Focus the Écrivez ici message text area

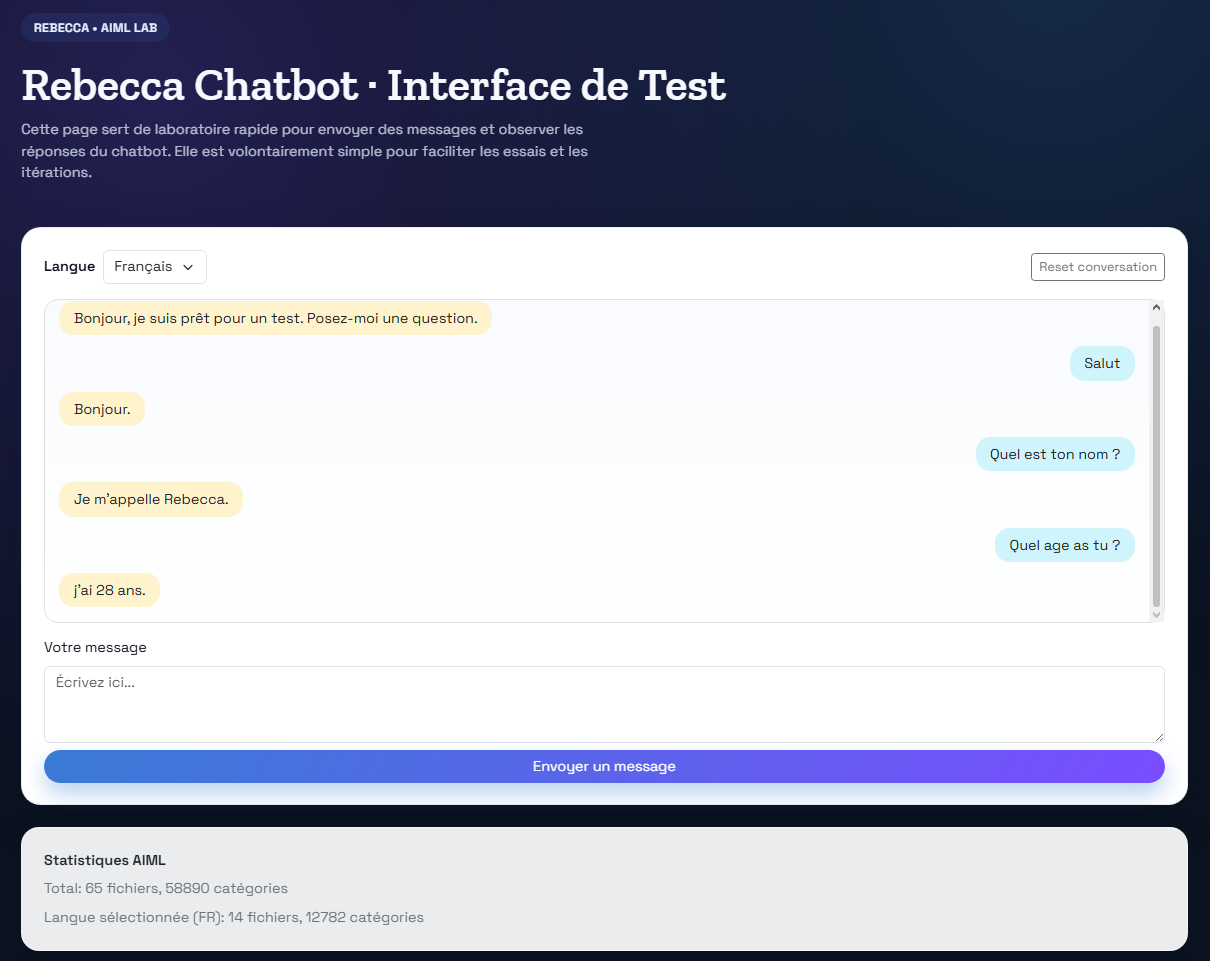[604, 704]
